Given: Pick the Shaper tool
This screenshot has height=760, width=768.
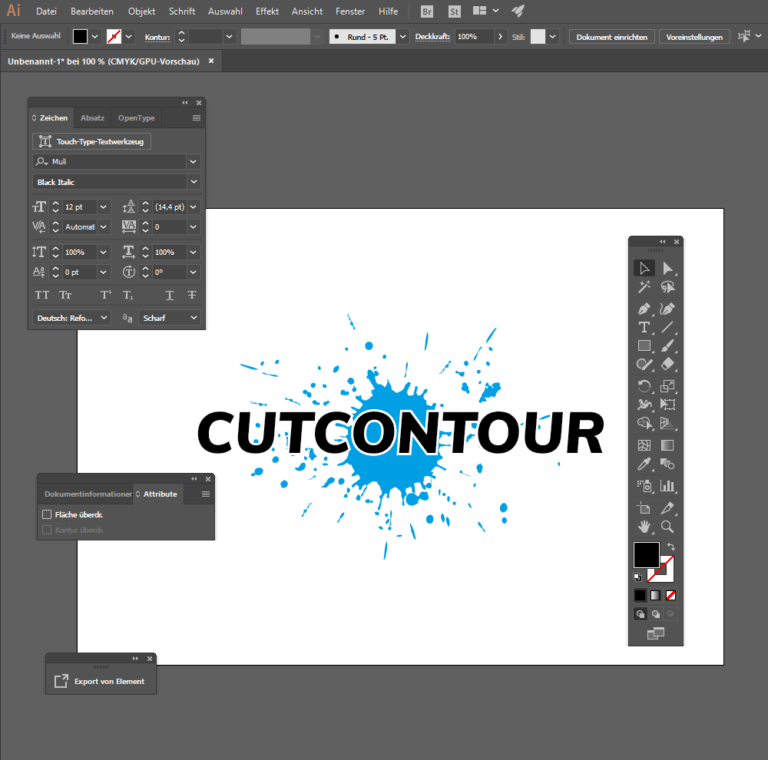Looking at the screenshot, I should (644, 364).
